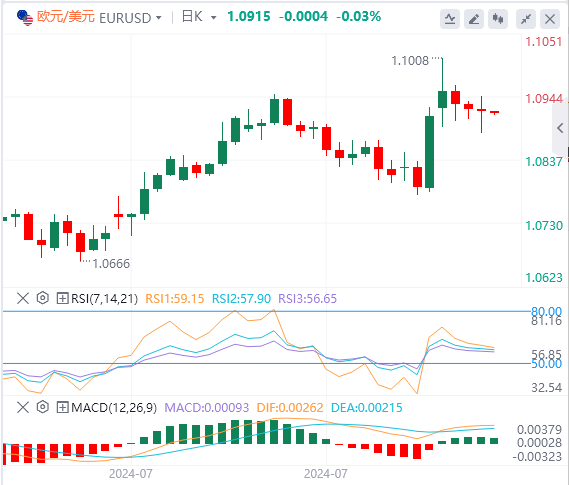The width and height of the screenshot is (569, 485).
Task: Open the candlestick chart type icon
Action: tap(498, 19)
